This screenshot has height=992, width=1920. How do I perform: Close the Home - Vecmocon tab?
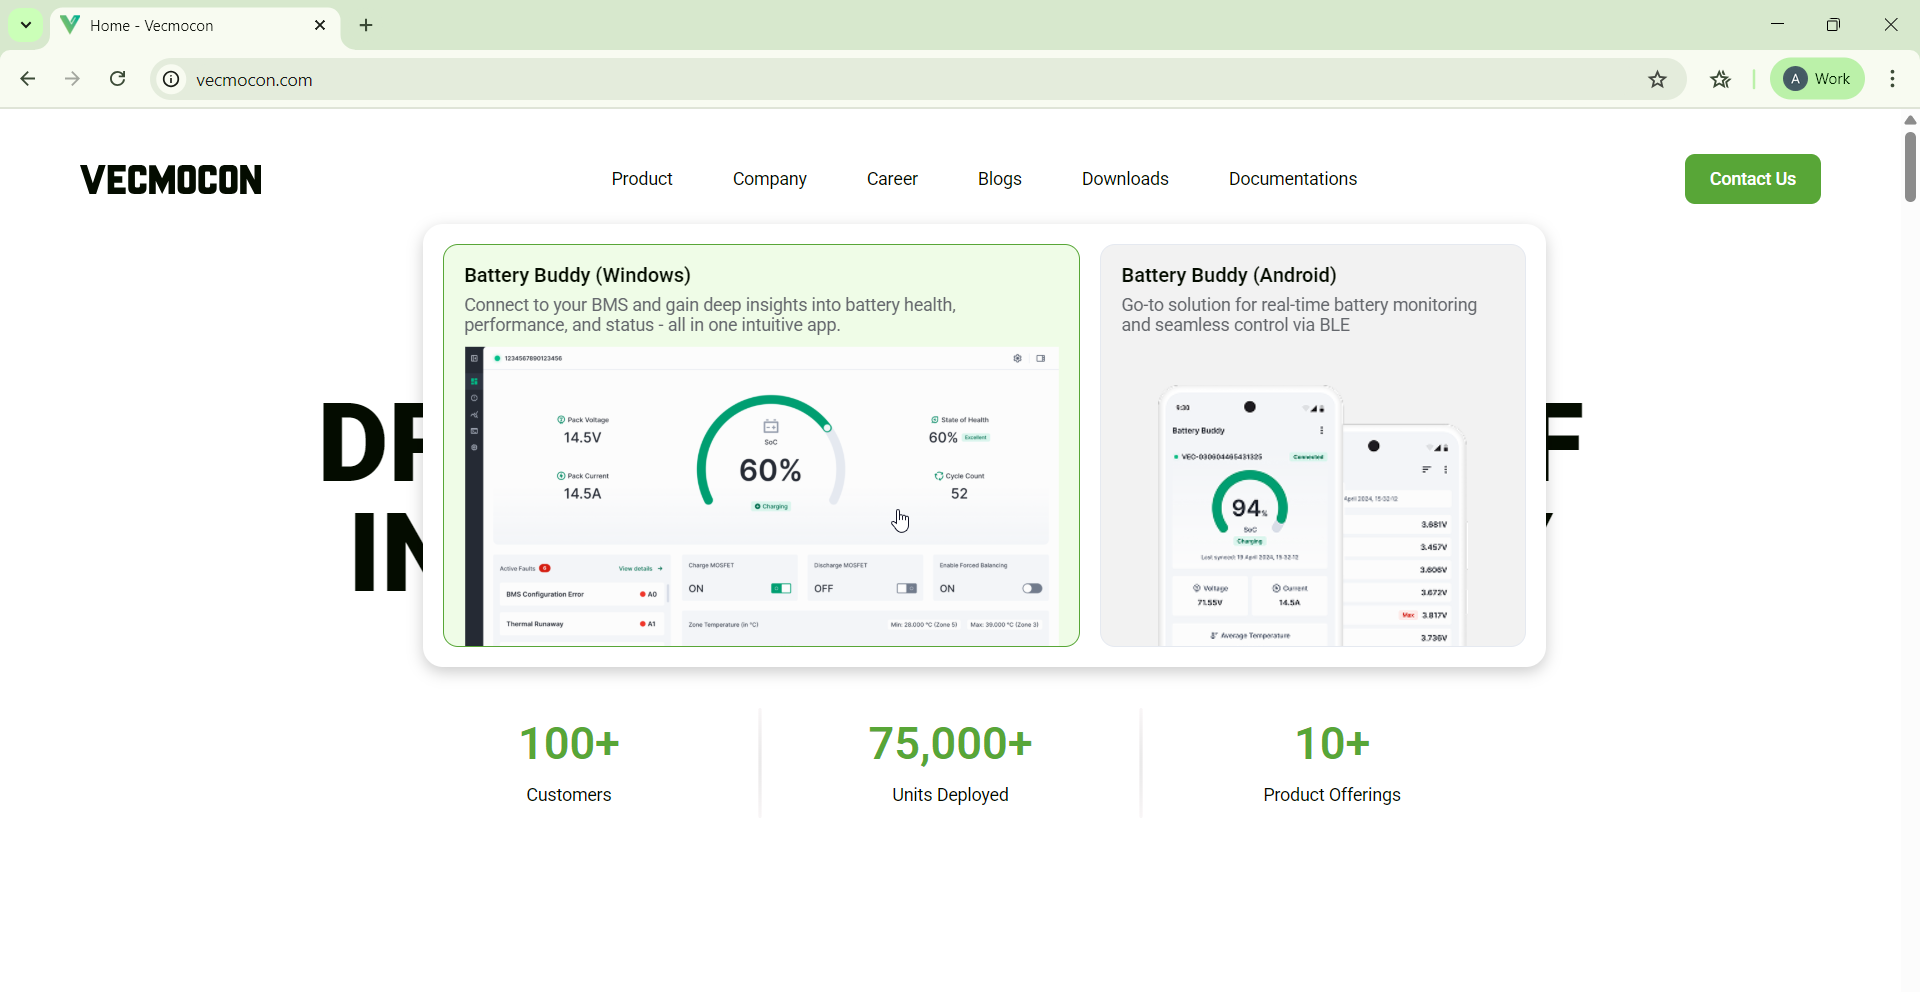320,26
